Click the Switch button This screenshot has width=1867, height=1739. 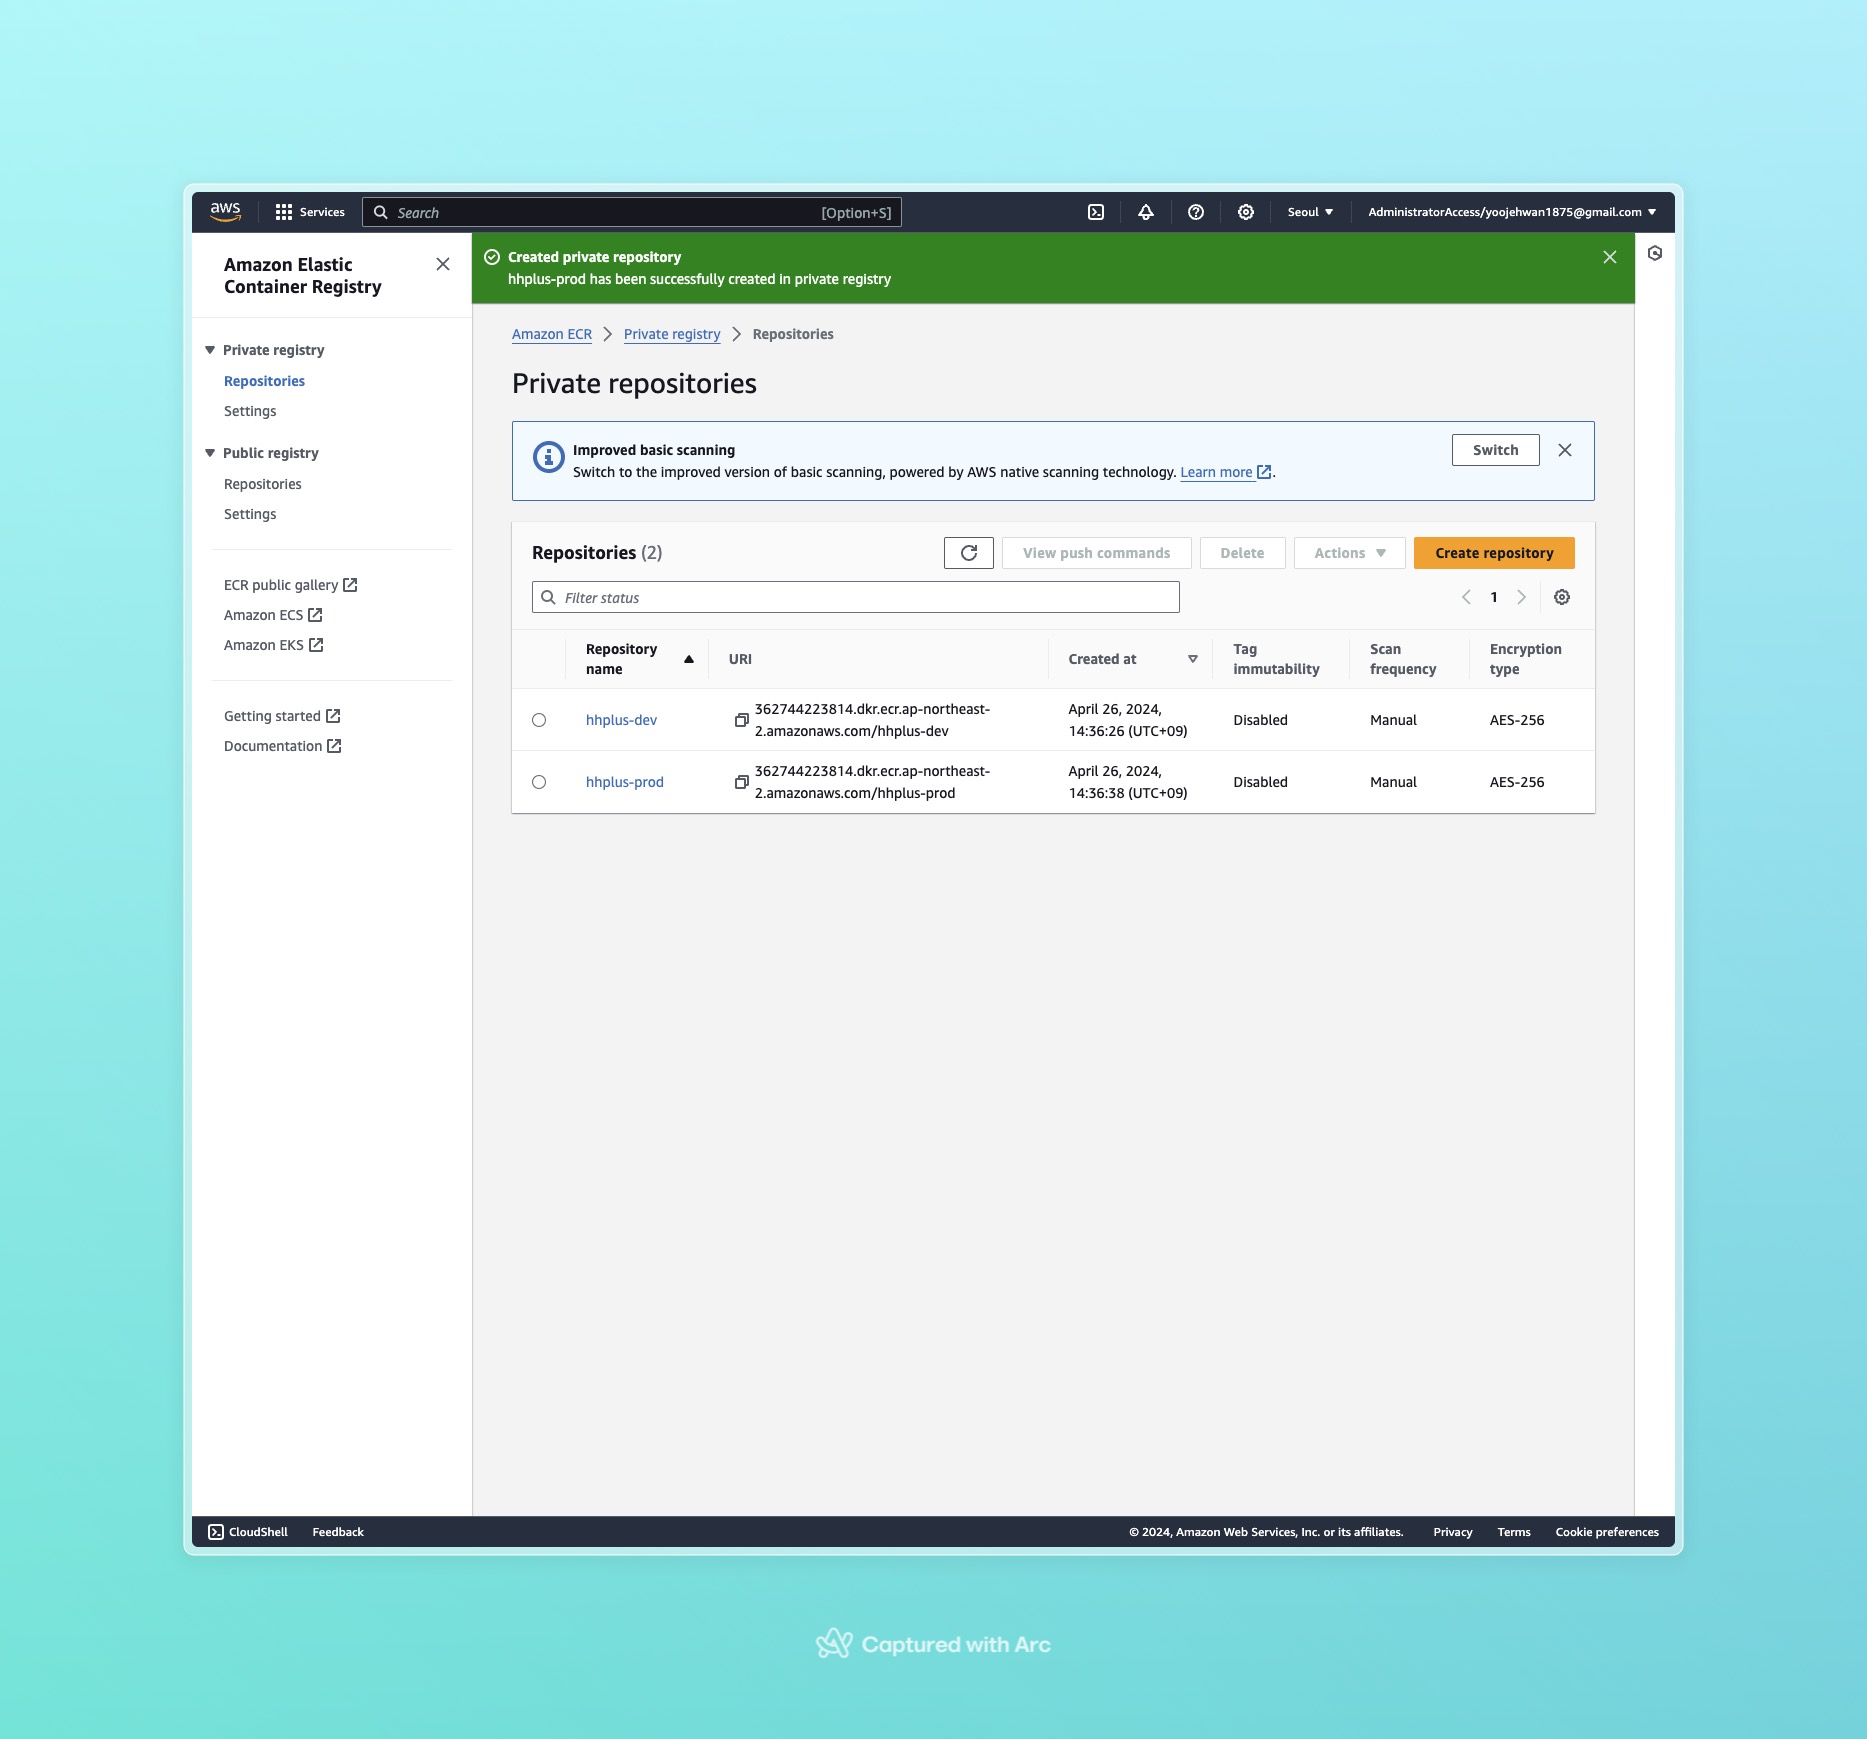[1496, 450]
